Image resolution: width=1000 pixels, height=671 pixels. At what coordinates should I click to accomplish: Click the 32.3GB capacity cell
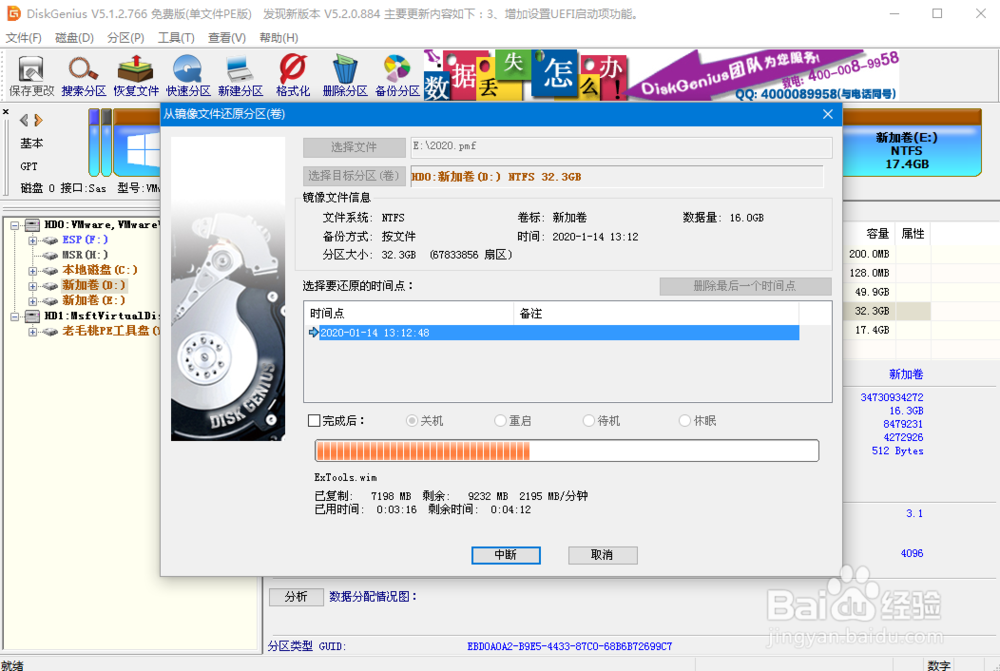pos(871,311)
